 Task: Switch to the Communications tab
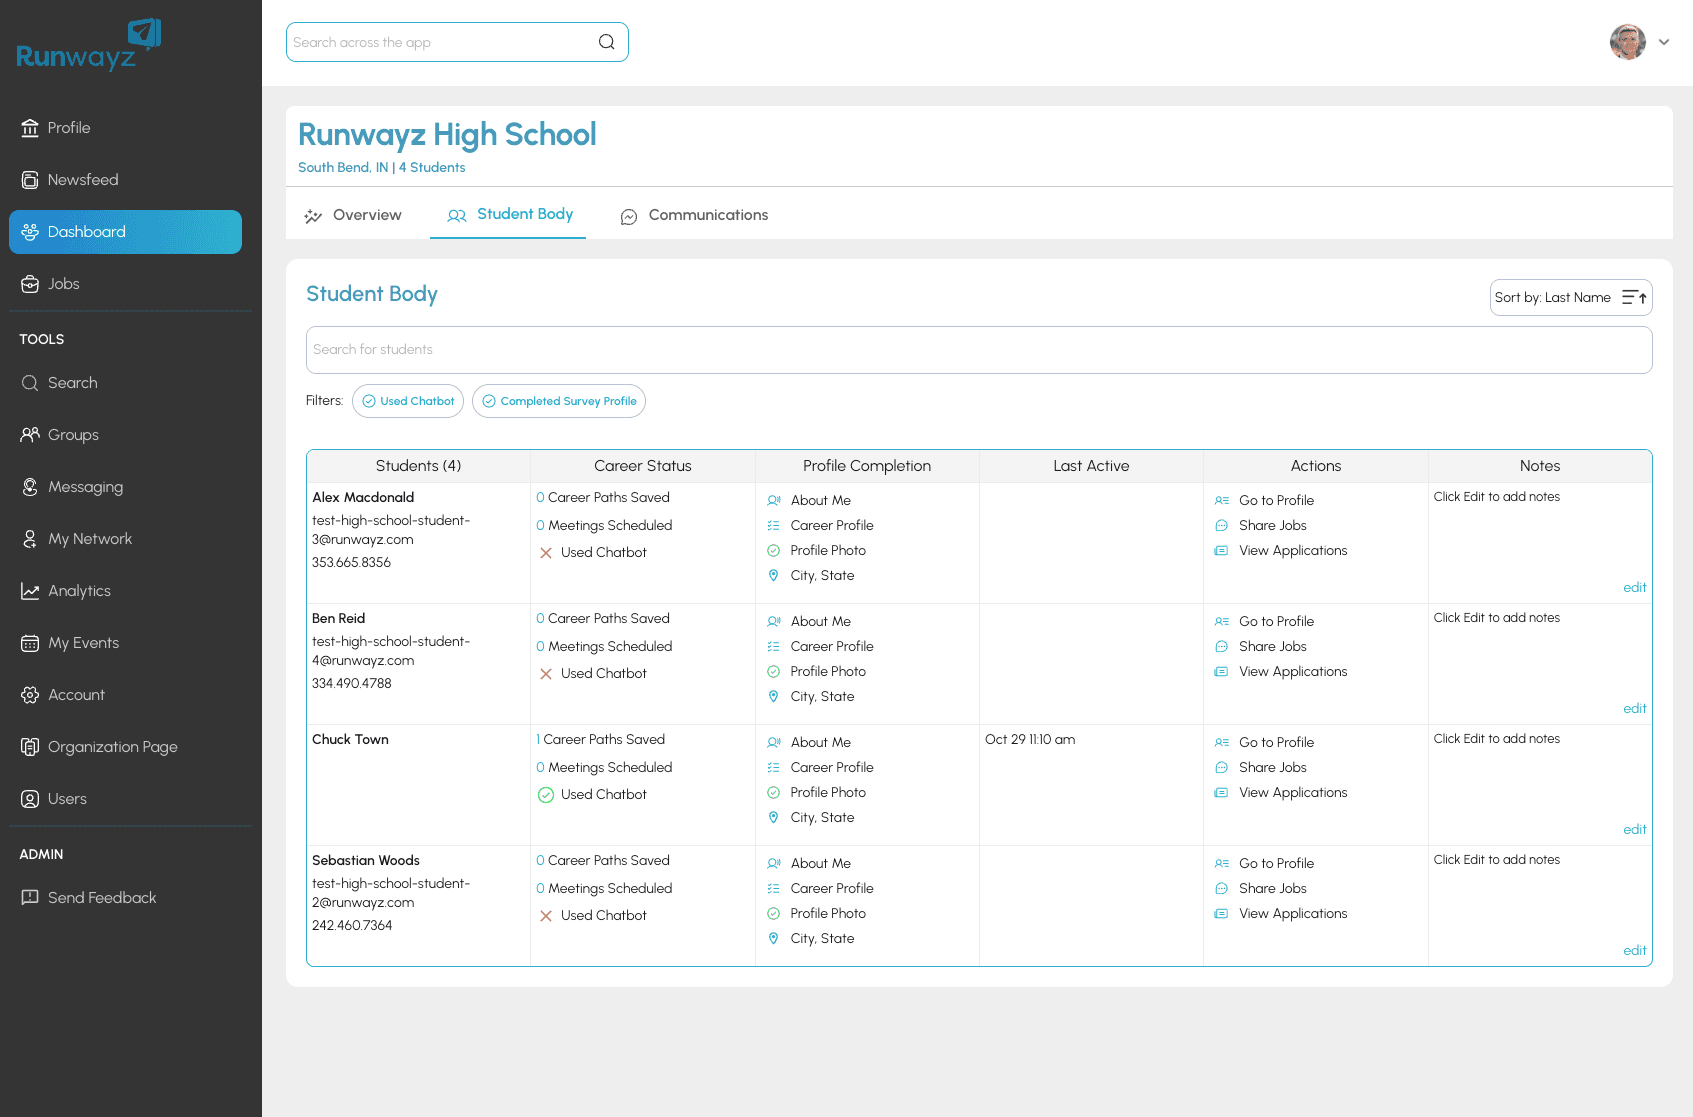coord(695,215)
